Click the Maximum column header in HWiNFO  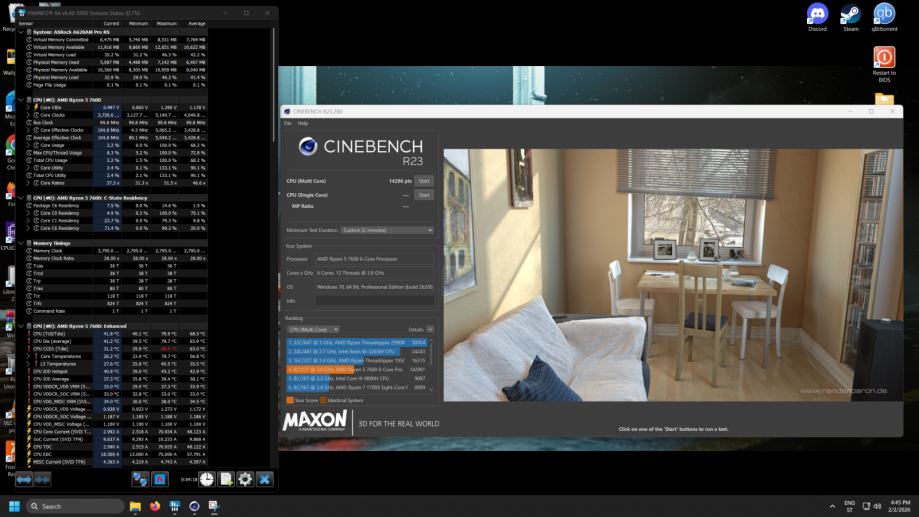166,23
